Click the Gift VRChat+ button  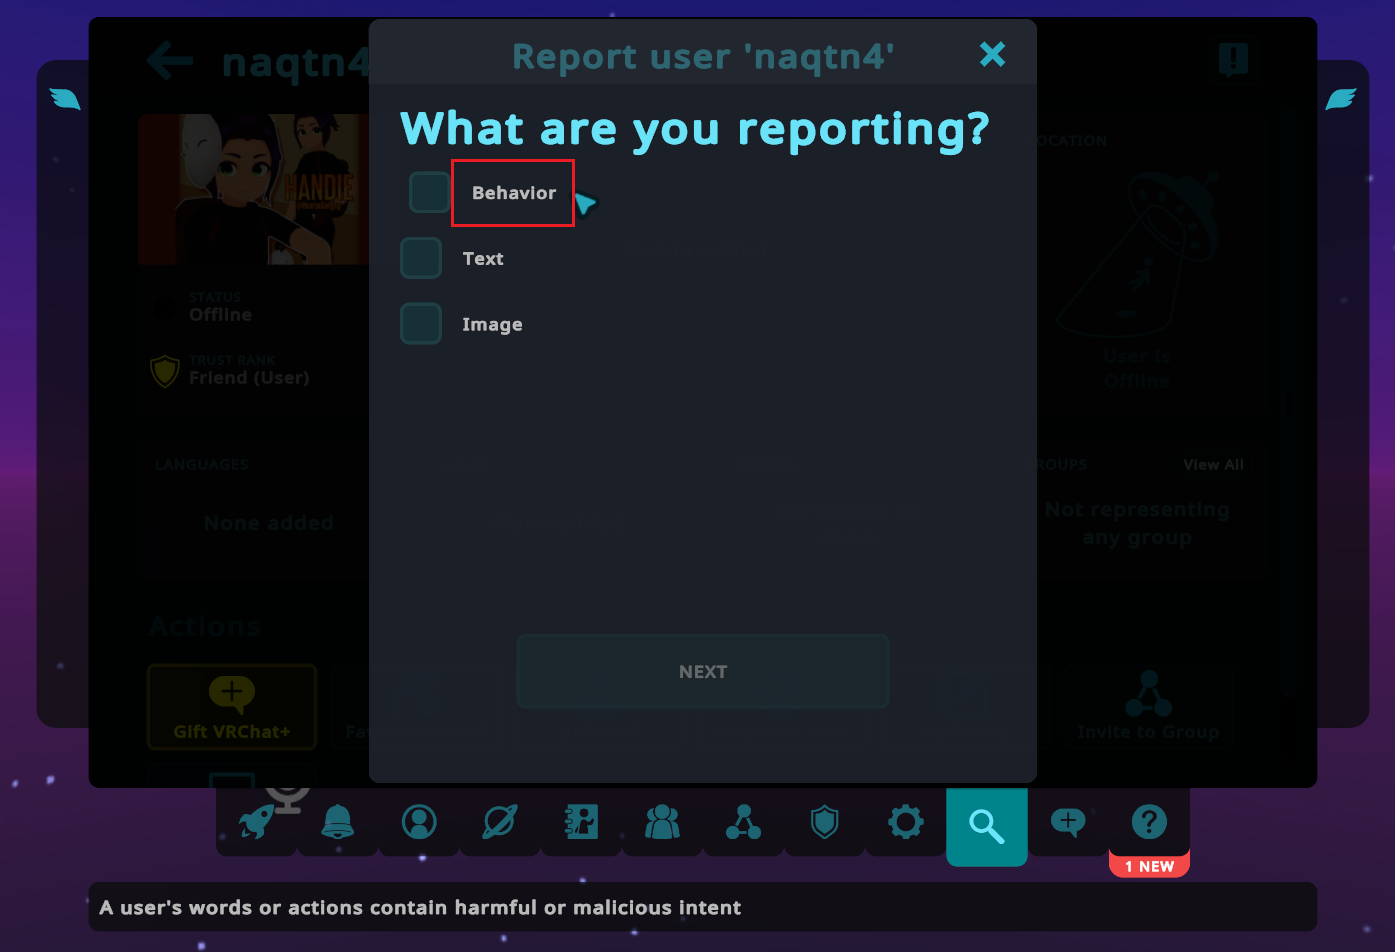pyautogui.click(x=231, y=706)
